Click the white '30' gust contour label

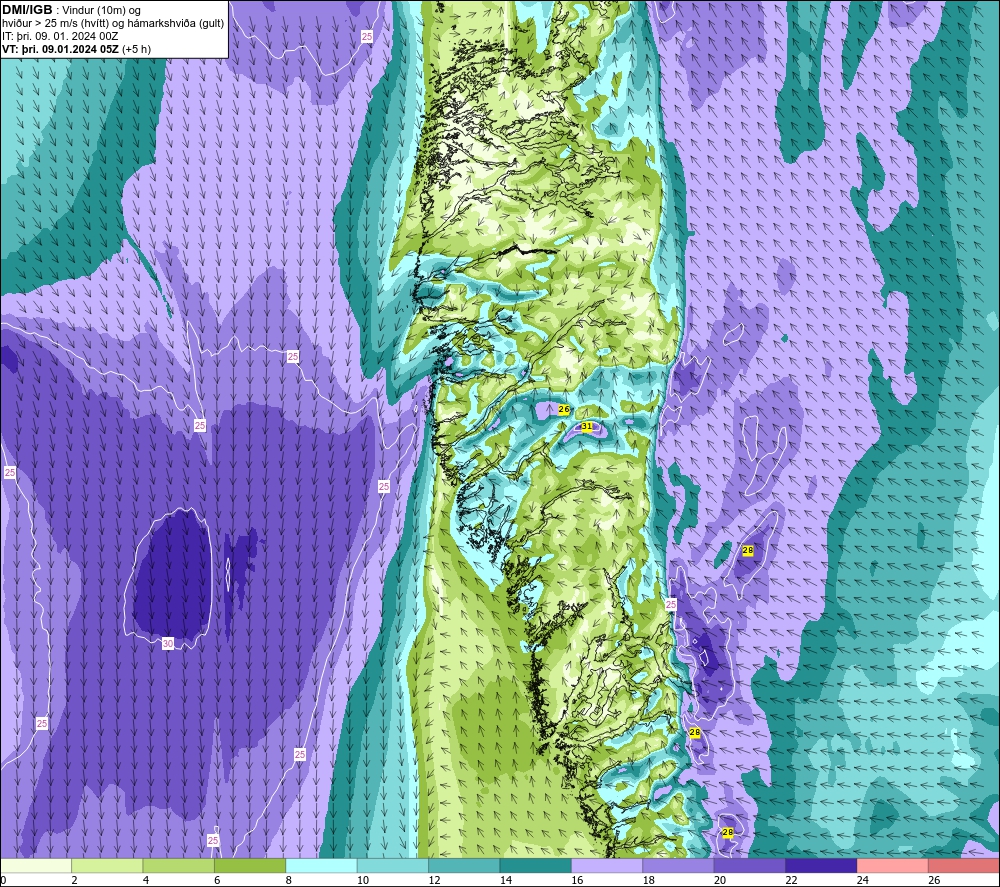(168, 643)
